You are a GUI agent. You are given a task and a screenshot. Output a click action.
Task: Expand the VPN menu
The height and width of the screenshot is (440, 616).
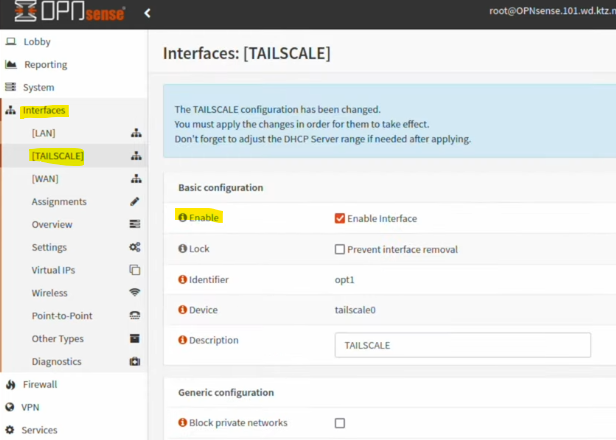tap(30, 407)
